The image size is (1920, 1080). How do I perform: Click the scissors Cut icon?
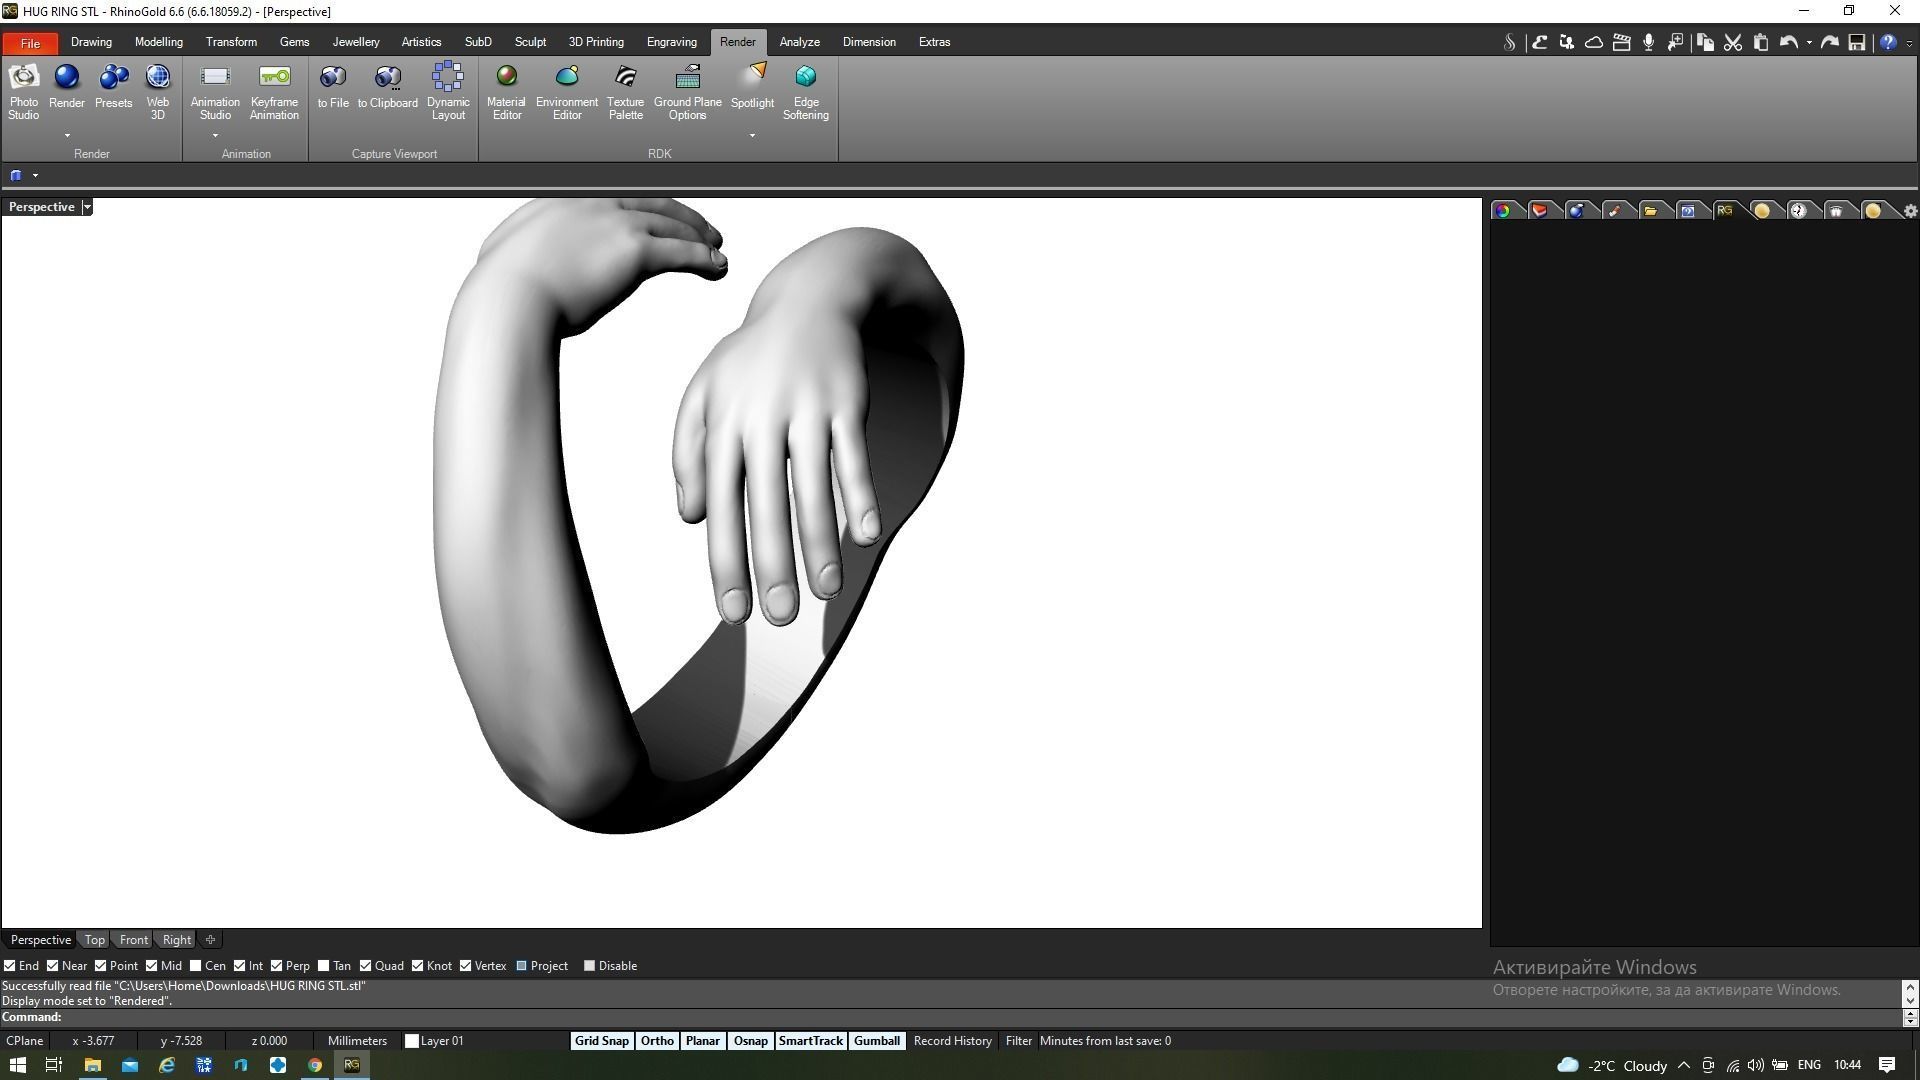point(1733,42)
